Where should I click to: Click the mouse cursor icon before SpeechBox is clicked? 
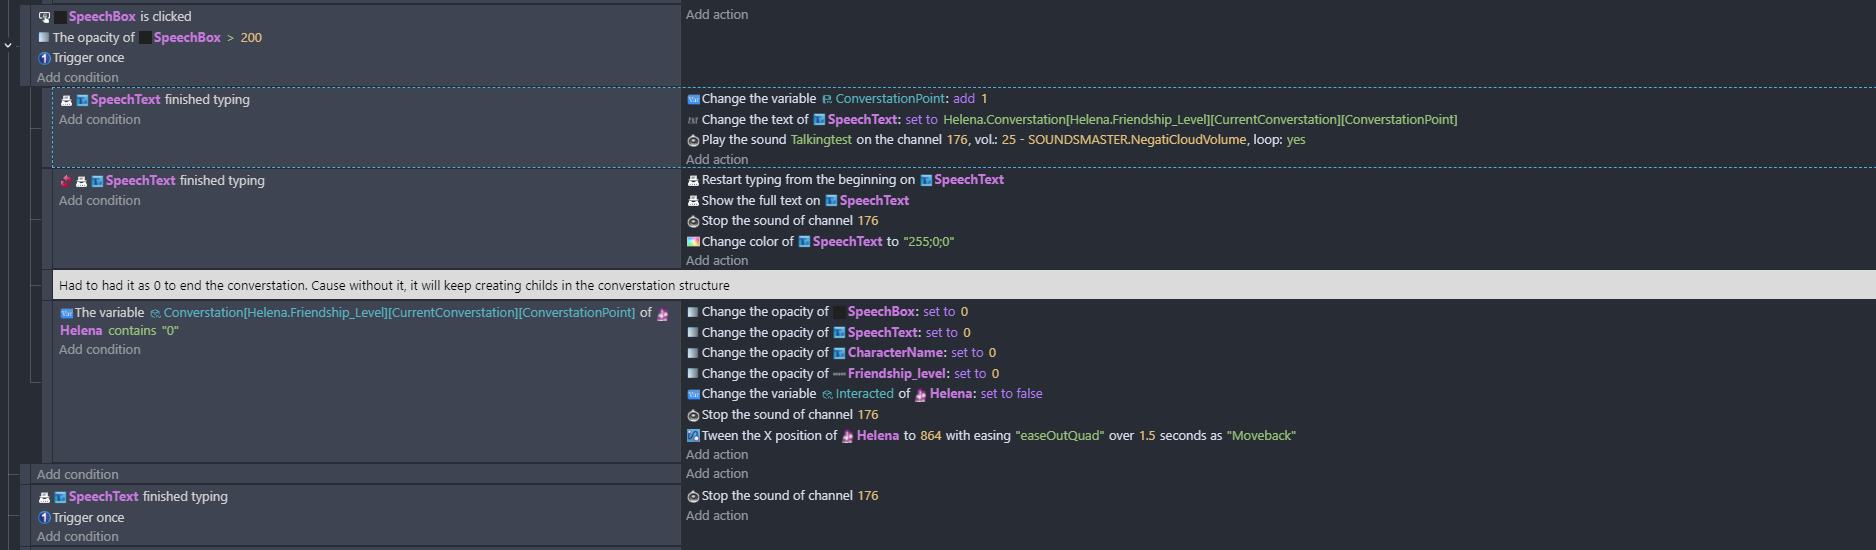pos(44,17)
